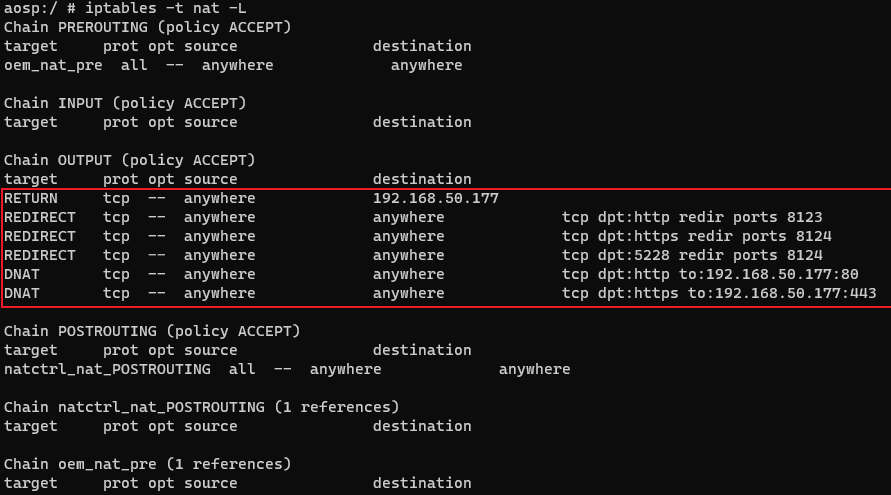891x495 pixels.
Task: Click the RETURN target in OUTPUT chain
Action: click(x=31, y=198)
